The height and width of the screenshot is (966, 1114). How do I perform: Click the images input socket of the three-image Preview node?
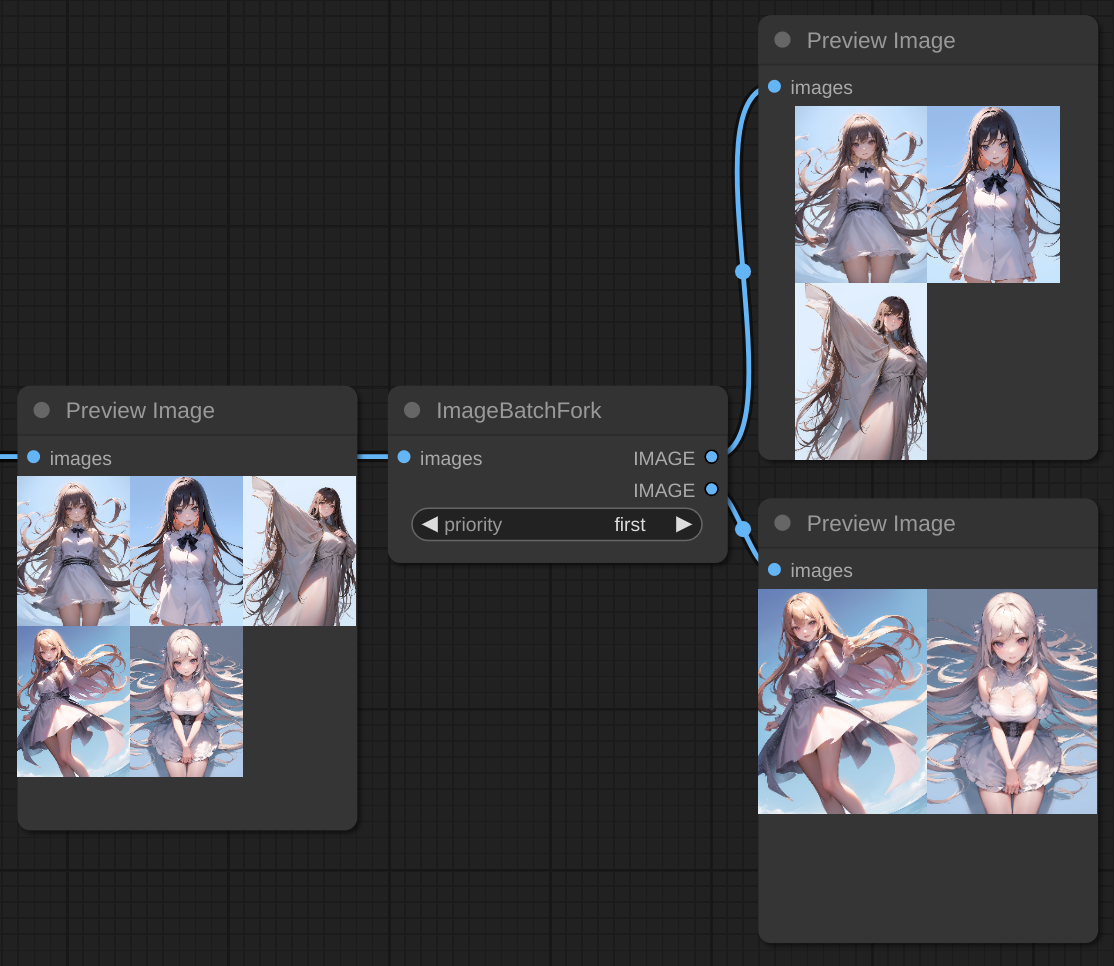tap(774, 87)
